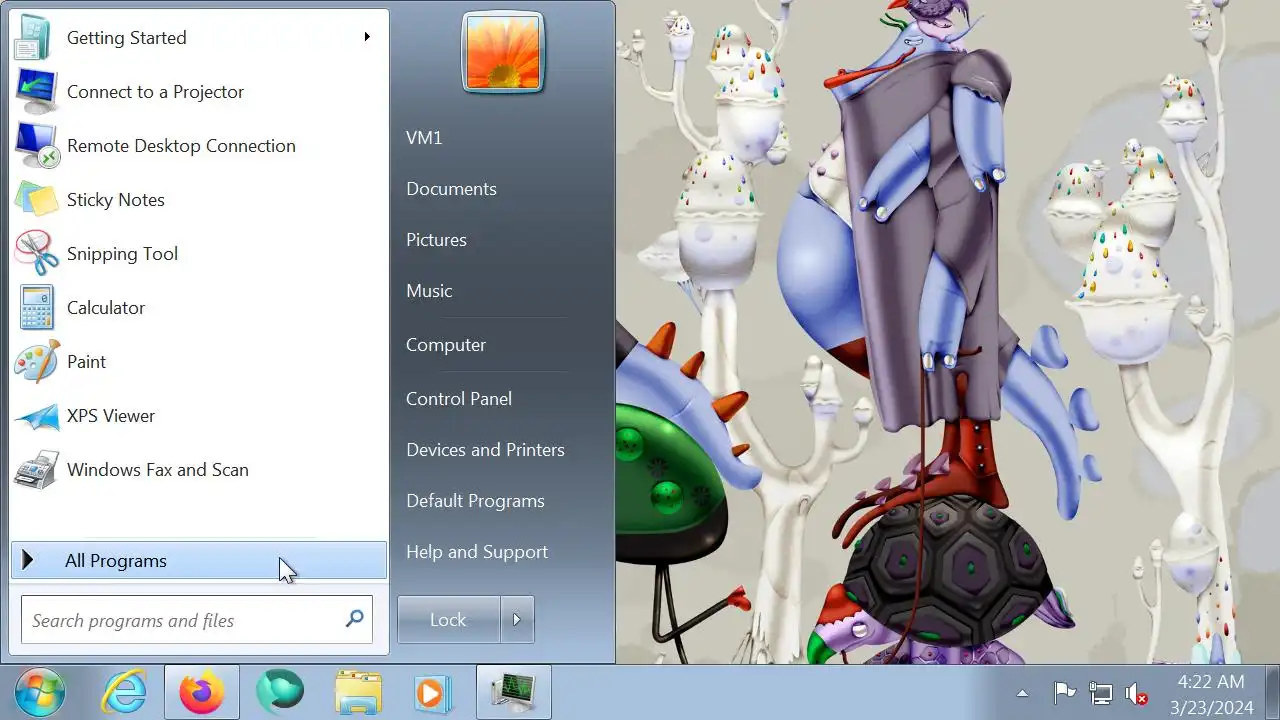Select the XPS Viewer label text
1280x720 pixels.
111,416
